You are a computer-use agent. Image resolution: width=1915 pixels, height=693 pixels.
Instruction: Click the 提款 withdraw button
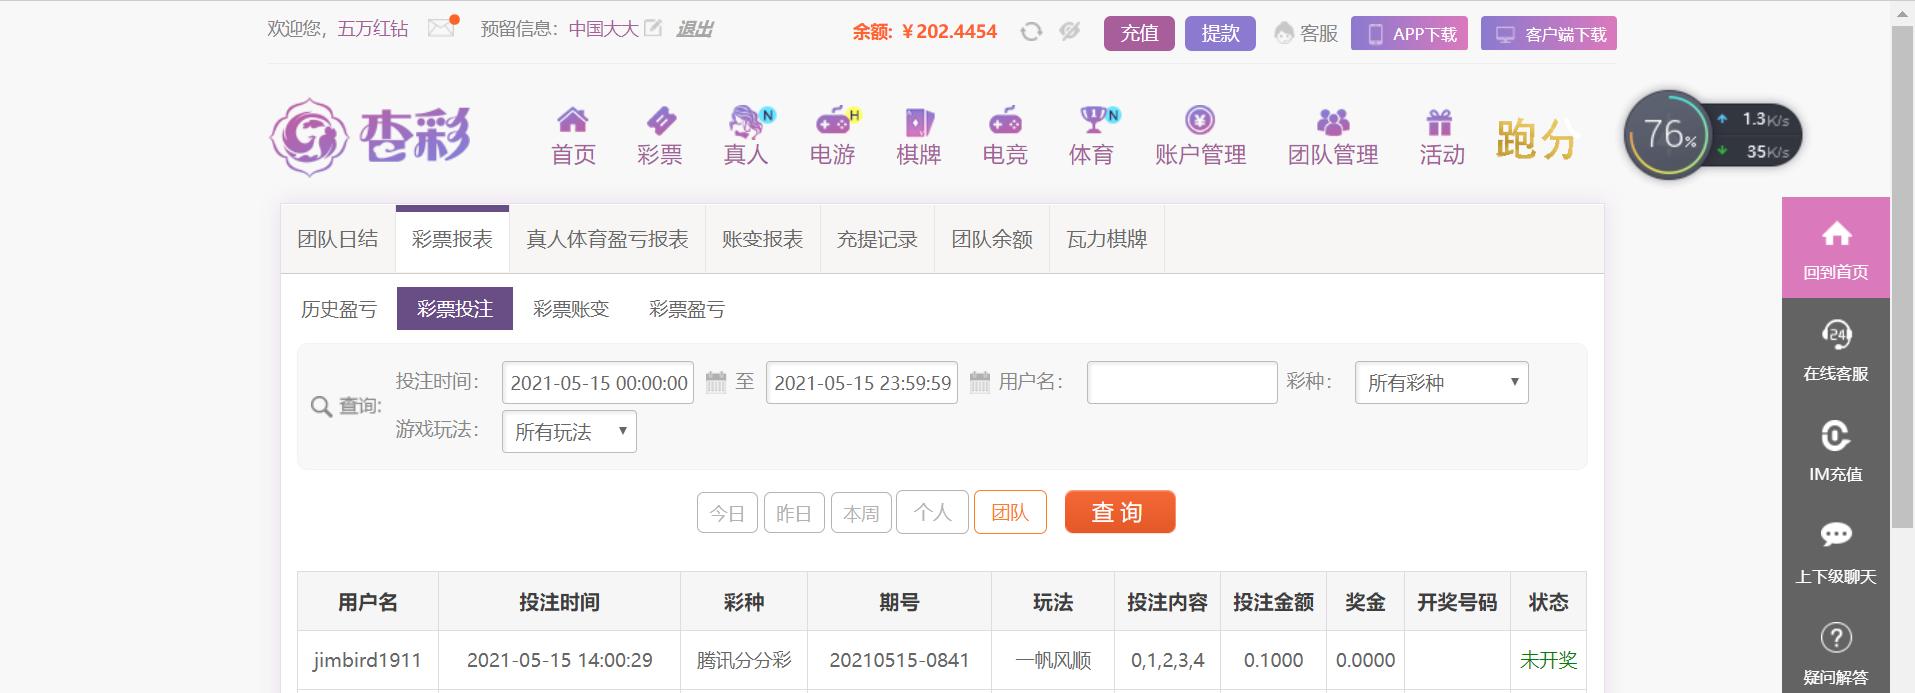(x=1220, y=33)
